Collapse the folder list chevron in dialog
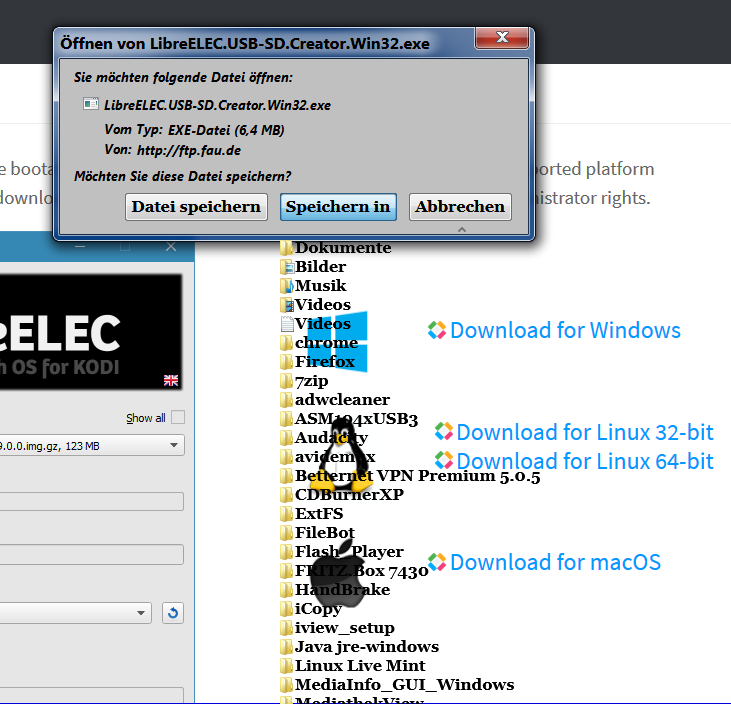Image resolution: width=731 pixels, height=704 pixels. 462,229
